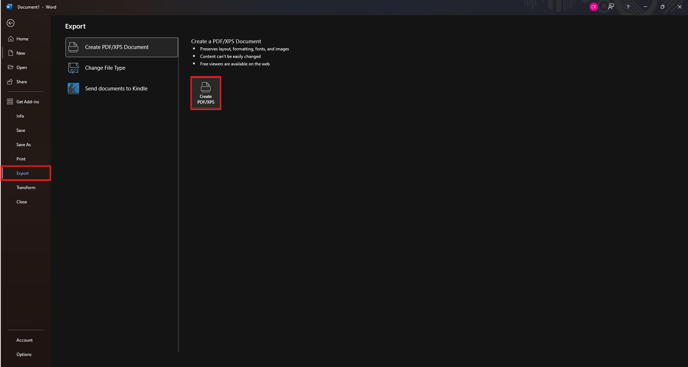
Task: Click the Create PDF/XPS button
Action: (206, 93)
